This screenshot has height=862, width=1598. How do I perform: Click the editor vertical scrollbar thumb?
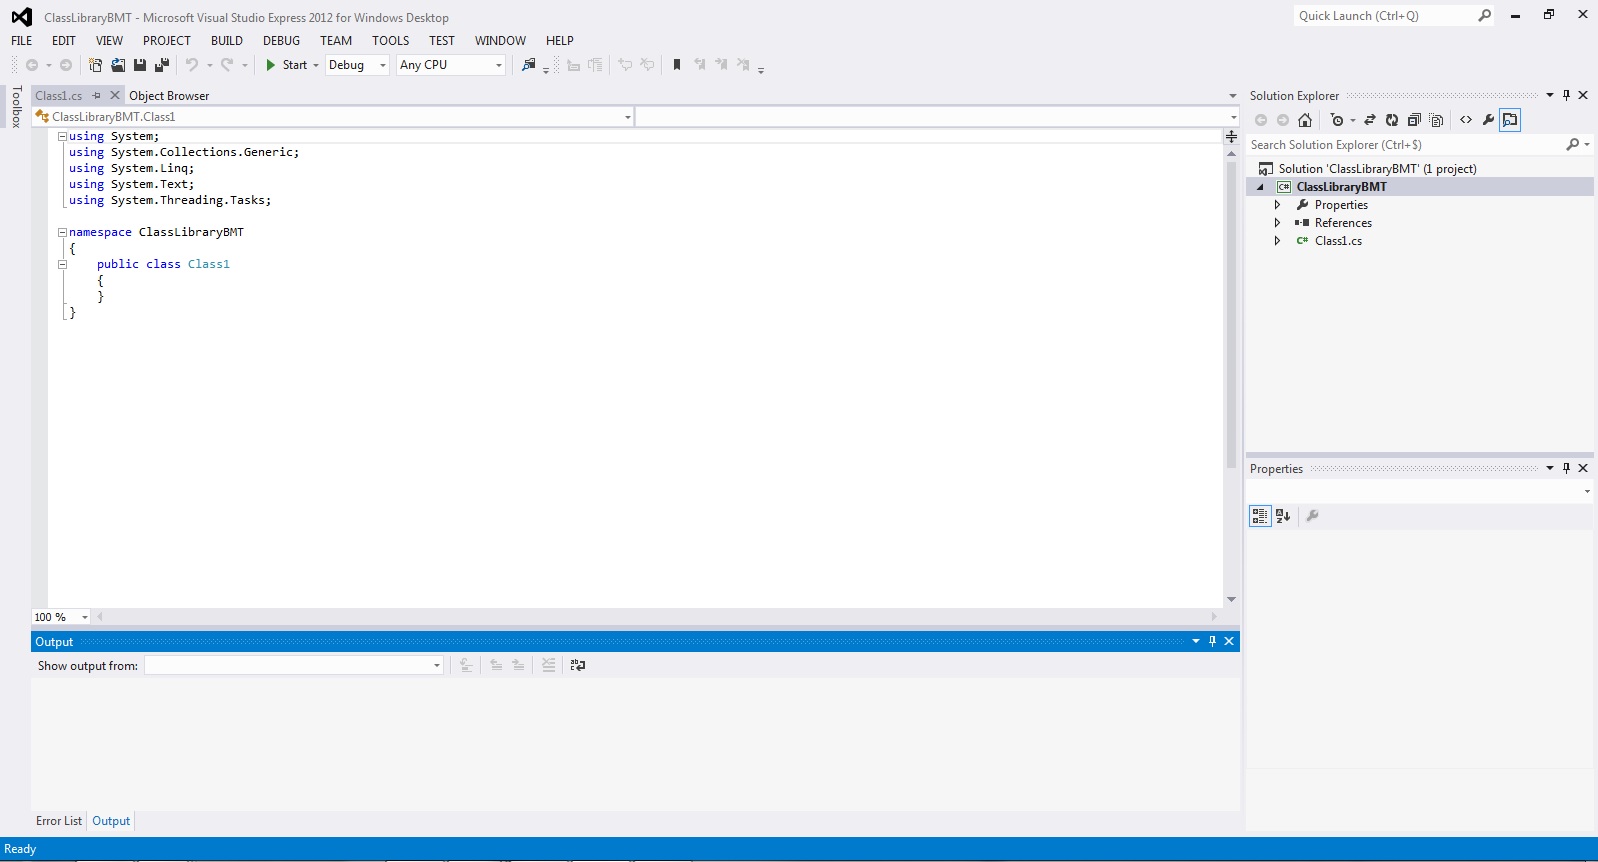pyautogui.click(x=1231, y=315)
